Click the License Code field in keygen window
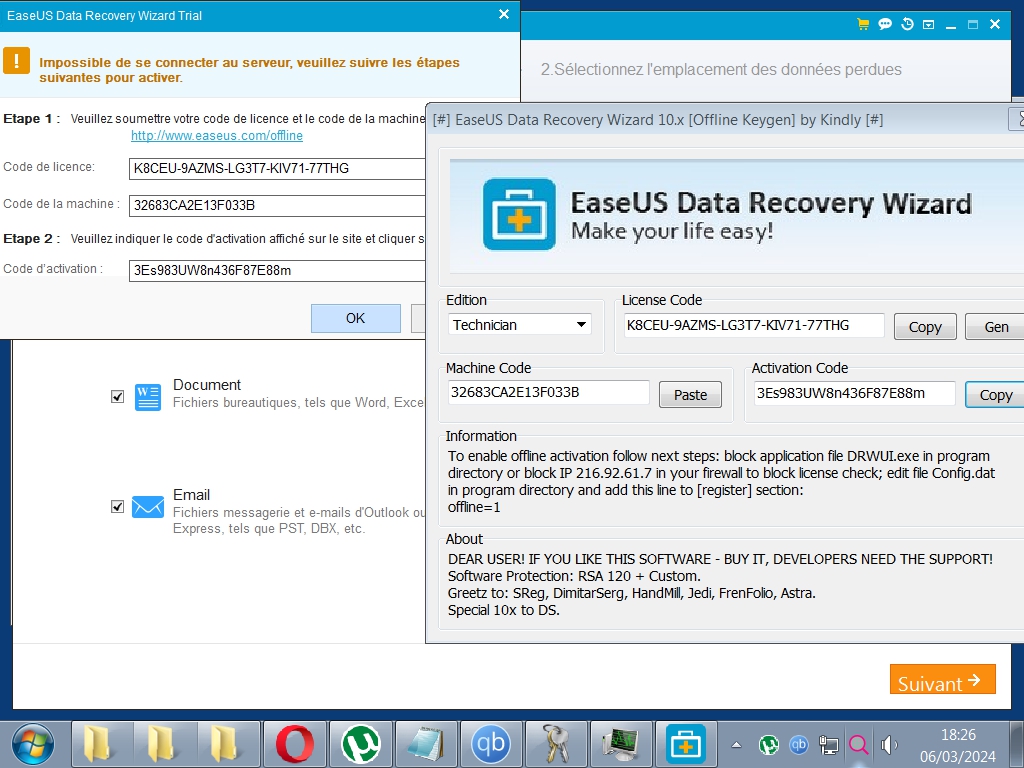This screenshot has height=768, width=1024. (x=754, y=325)
